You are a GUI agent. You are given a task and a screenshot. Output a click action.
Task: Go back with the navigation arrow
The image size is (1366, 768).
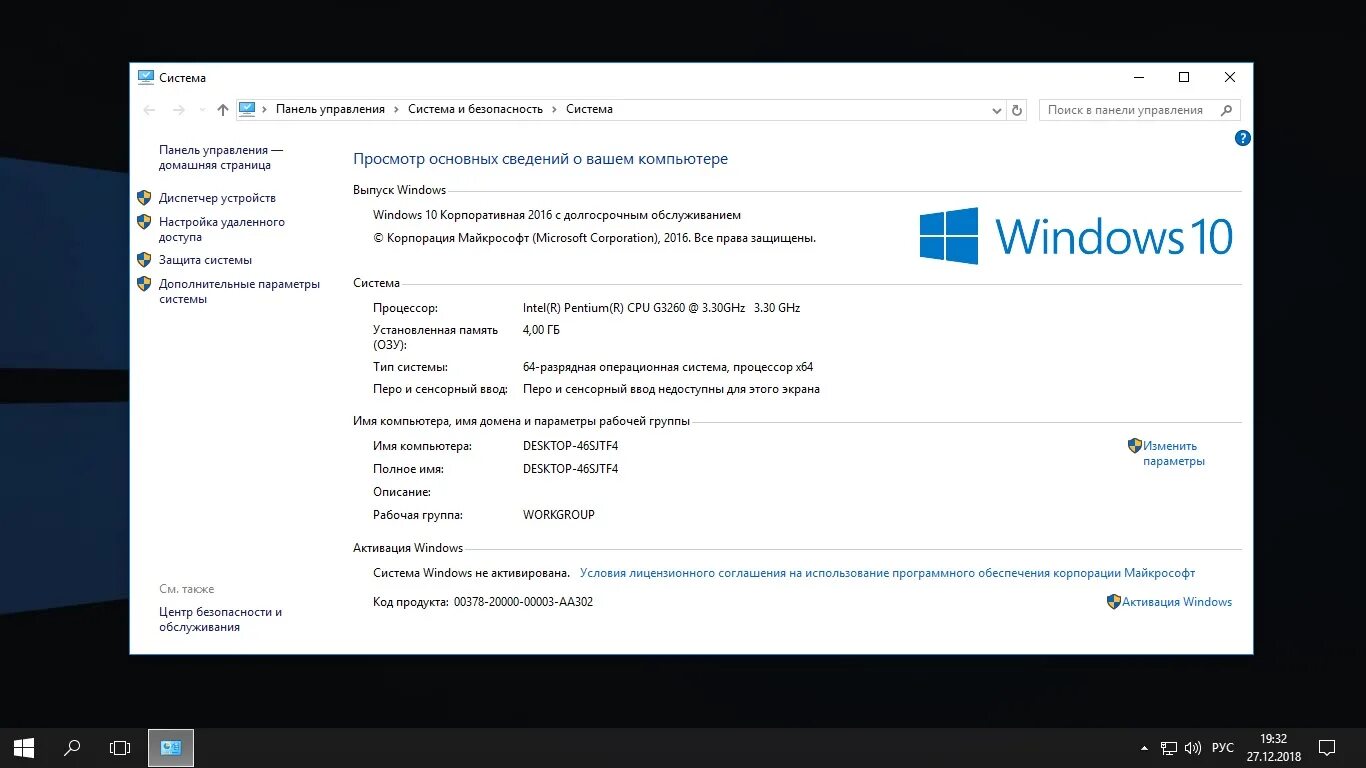[149, 110]
